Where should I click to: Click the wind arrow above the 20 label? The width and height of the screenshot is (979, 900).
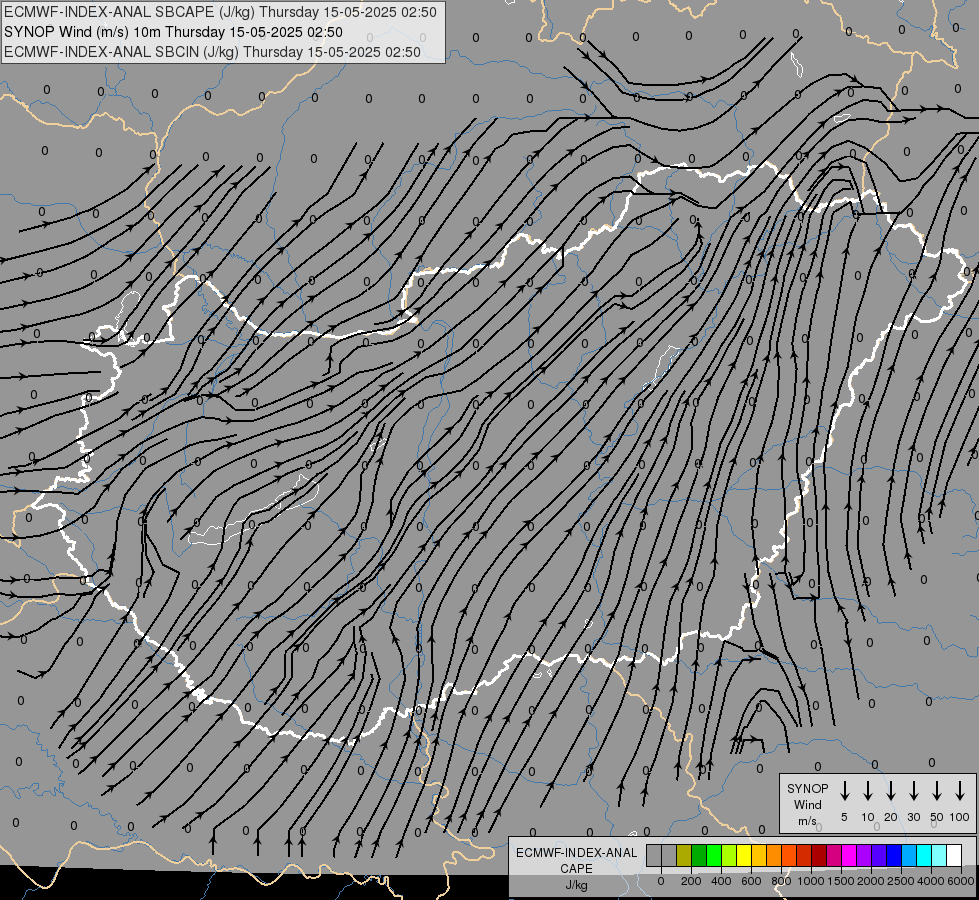(x=891, y=791)
